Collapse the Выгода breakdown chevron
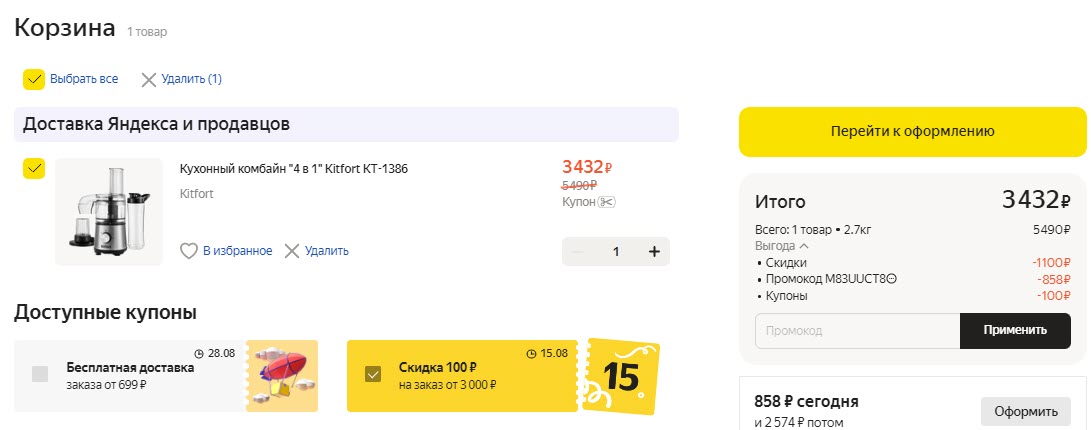The image size is (1091, 430). 804,246
